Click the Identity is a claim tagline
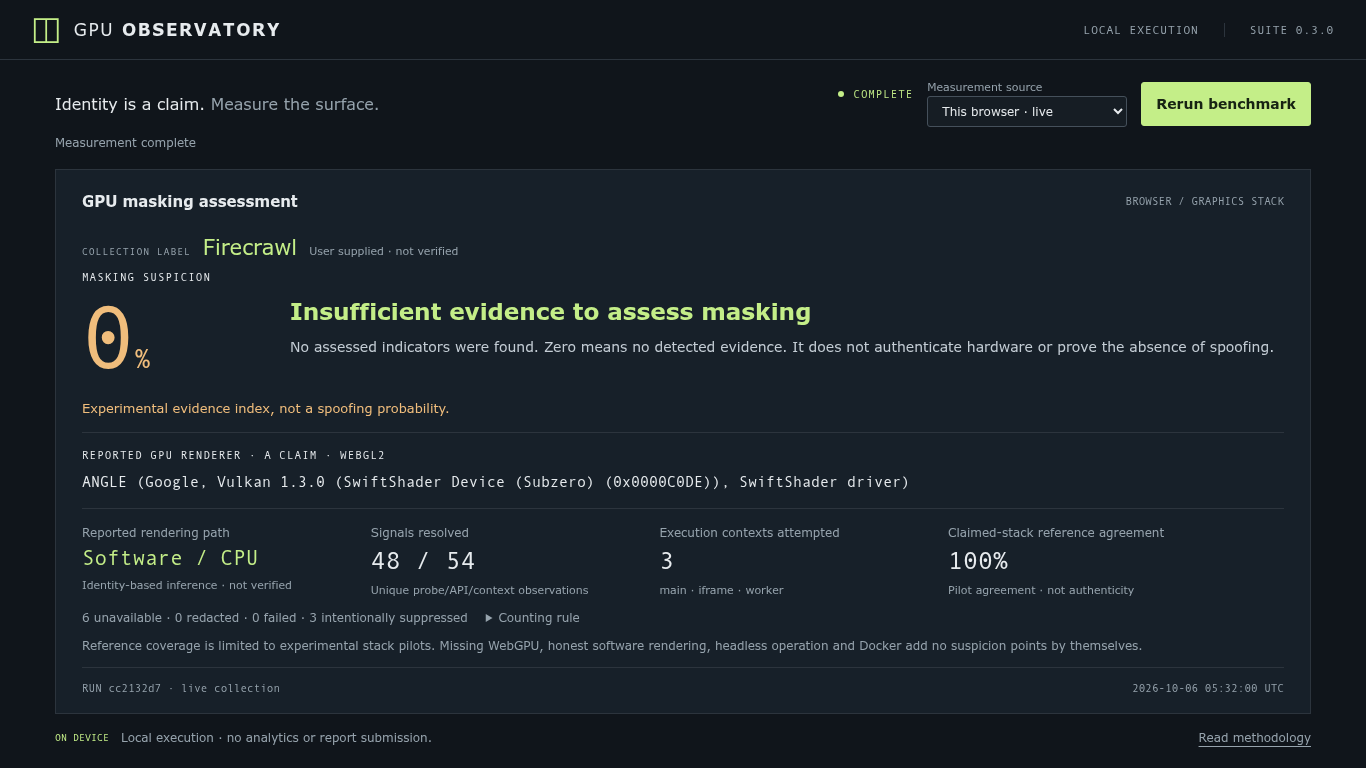The image size is (1366, 768). point(217,104)
